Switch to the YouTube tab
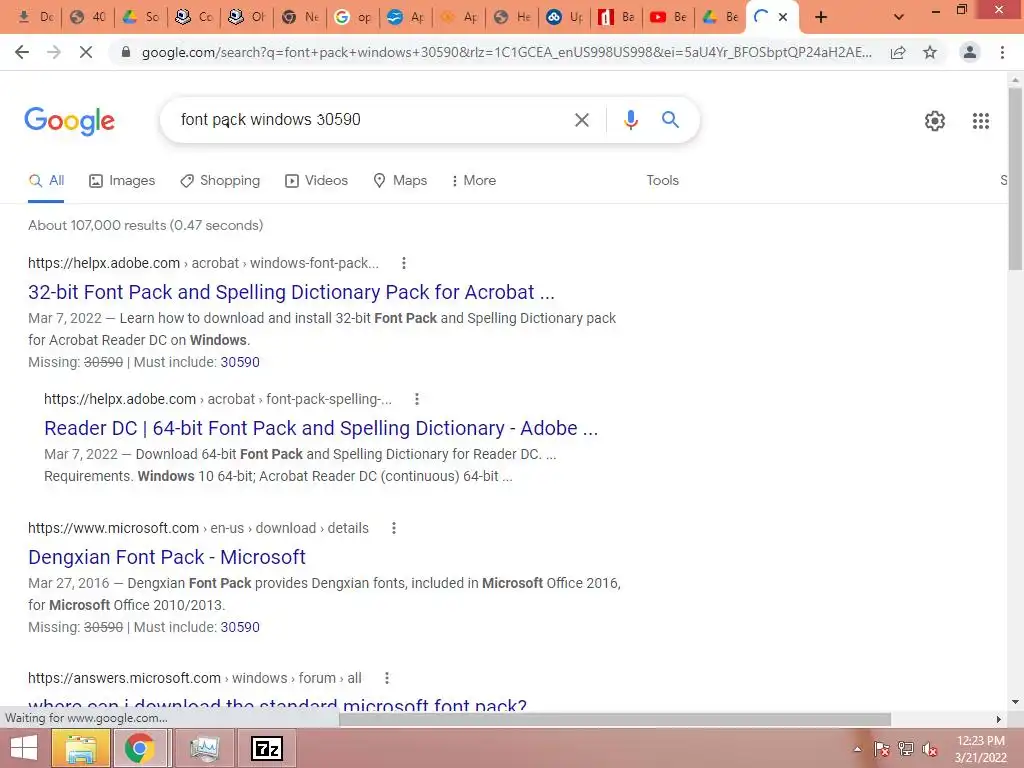Viewport: 1024px width, 768px height. [x=669, y=17]
